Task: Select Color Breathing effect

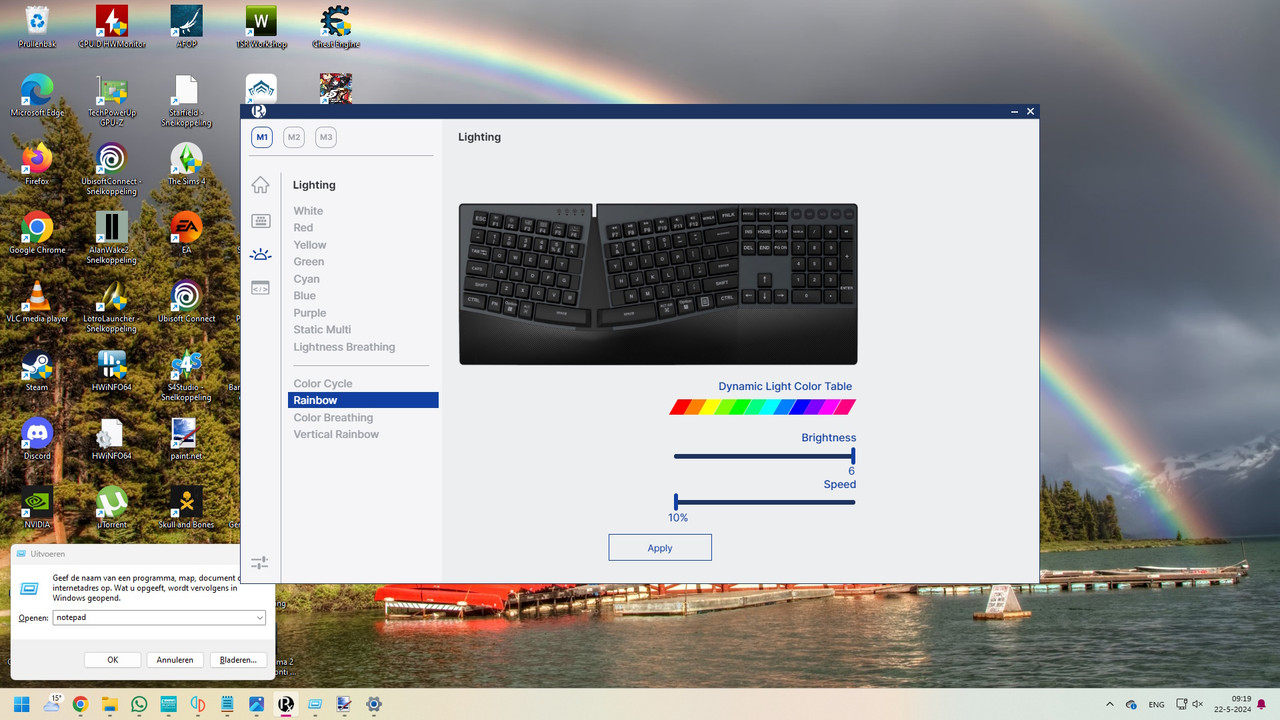Action: [x=333, y=418]
